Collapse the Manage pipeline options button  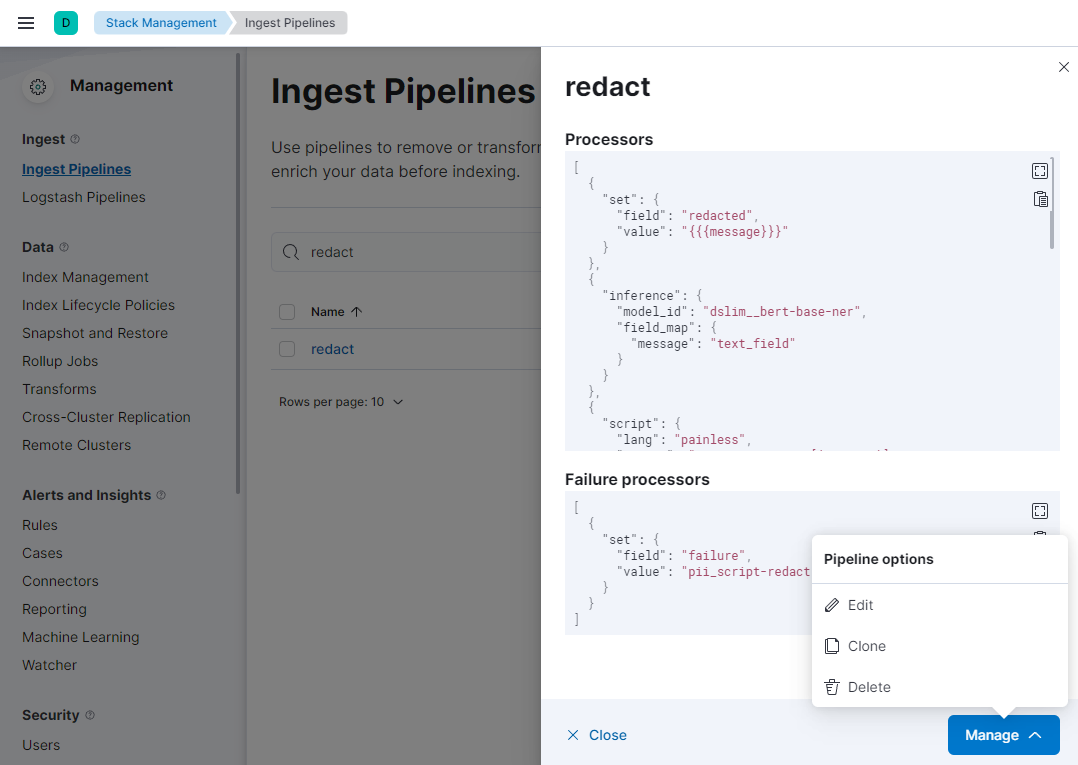pyautogui.click(x=1003, y=735)
